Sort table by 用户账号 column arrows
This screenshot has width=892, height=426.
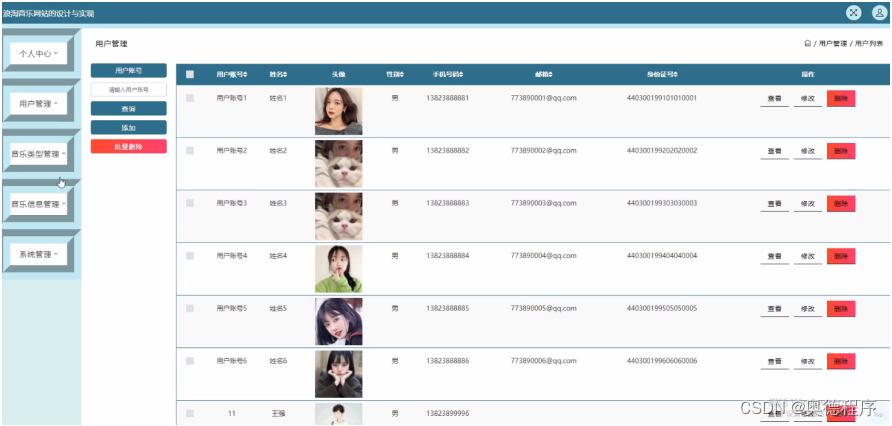click(x=246, y=75)
